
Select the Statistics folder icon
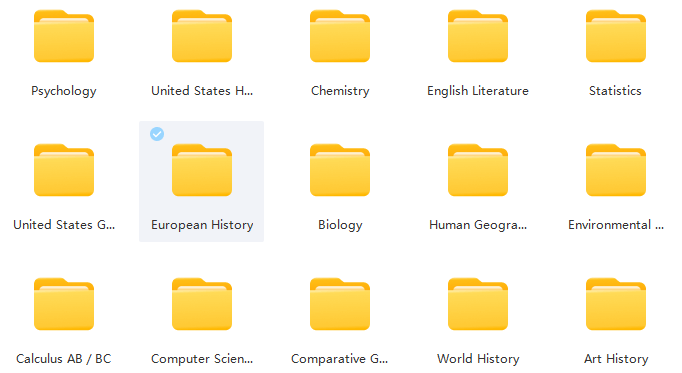pos(616,36)
